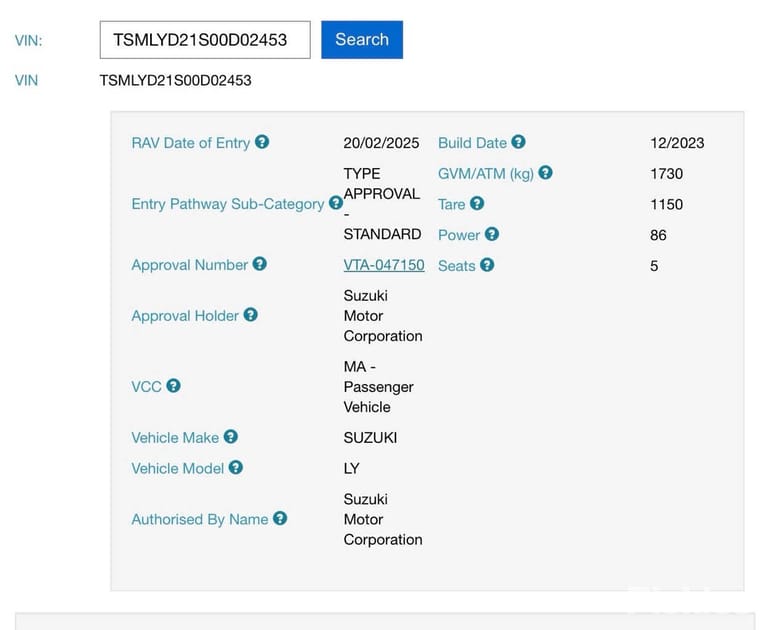Click the VIN label left of the result

pos(26,80)
